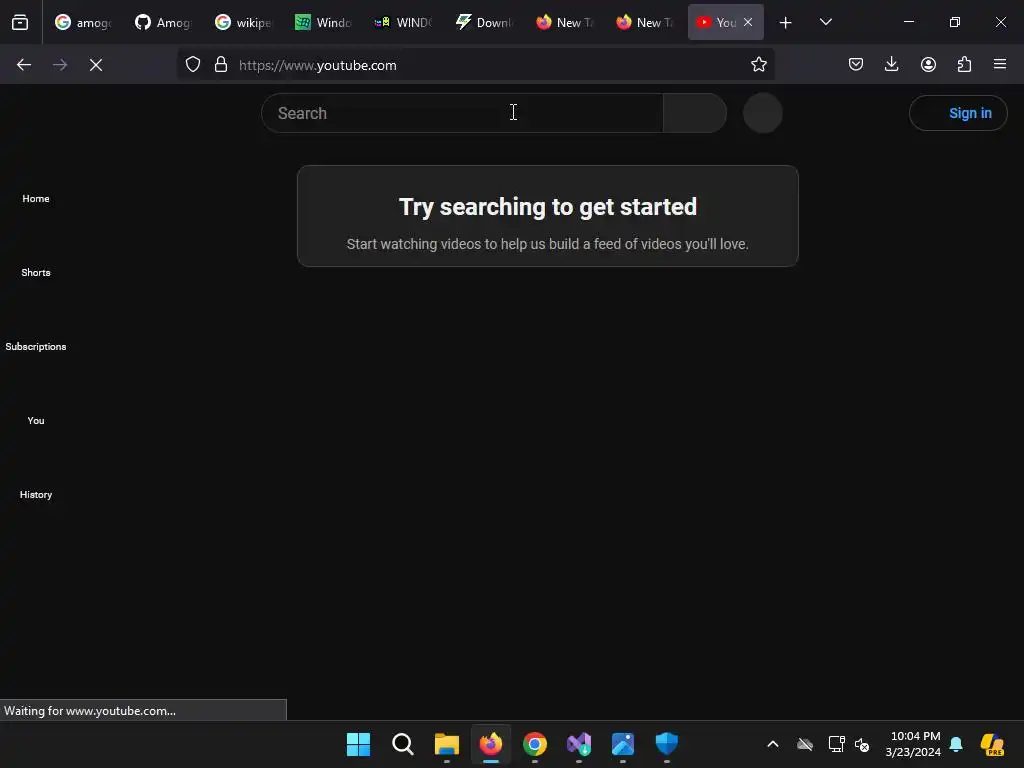
Task: Open the Extensions panel
Action: pyautogui.click(x=964, y=64)
